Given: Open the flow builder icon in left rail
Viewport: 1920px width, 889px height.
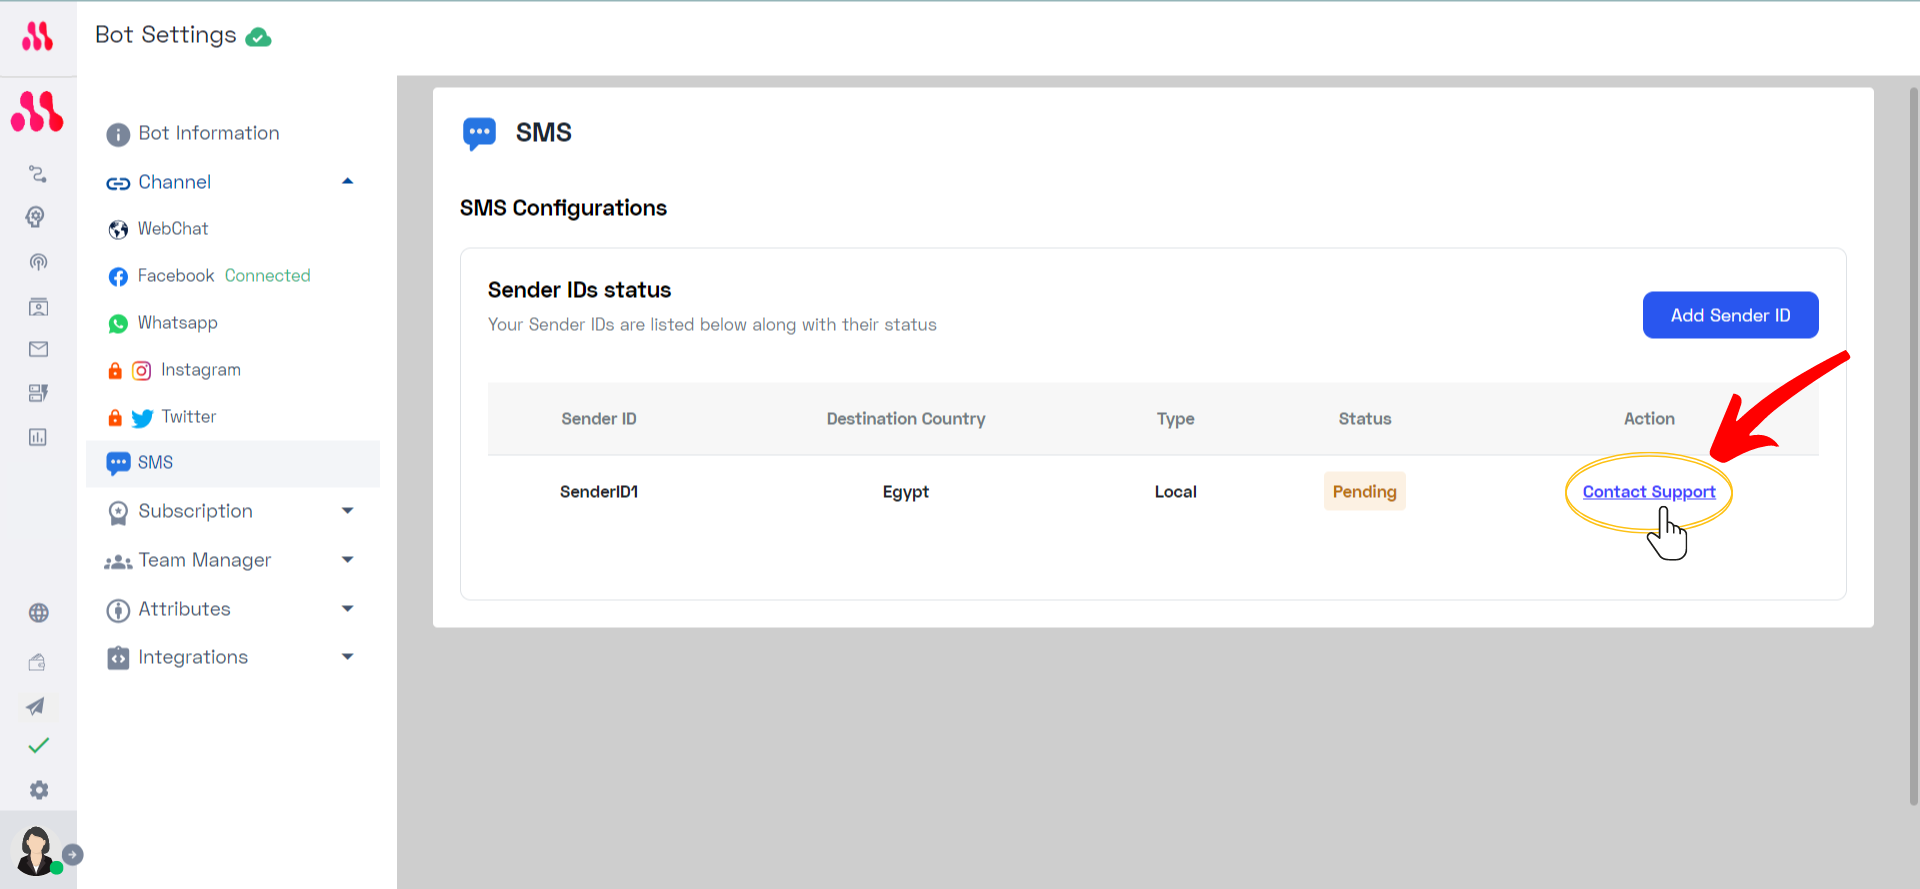Looking at the screenshot, I should pyautogui.click(x=38, y=174).
